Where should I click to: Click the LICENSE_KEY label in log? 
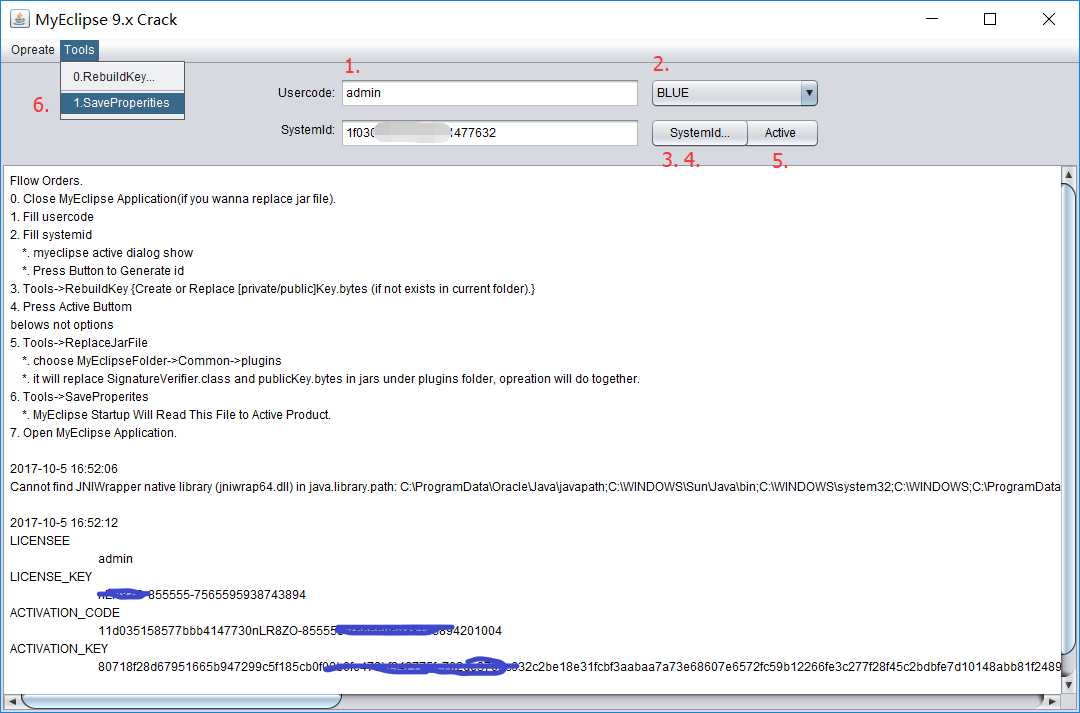click(x=51, y=577)
